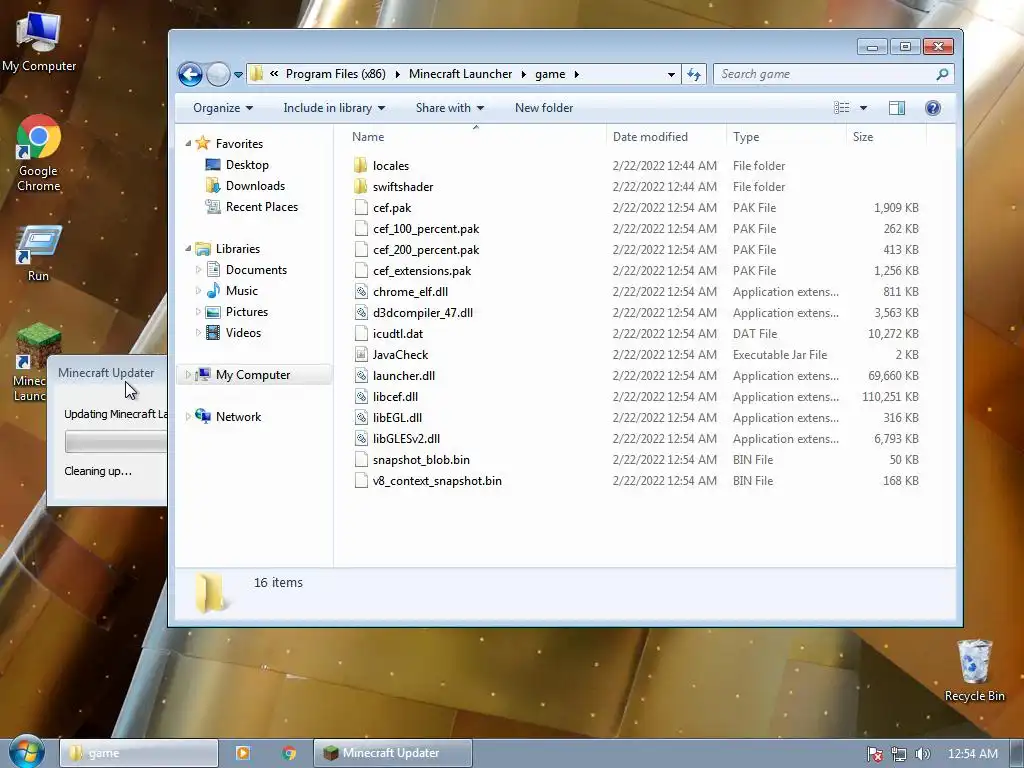
Task: Select the swiftshader folder icon
Action: click(360, 186)
